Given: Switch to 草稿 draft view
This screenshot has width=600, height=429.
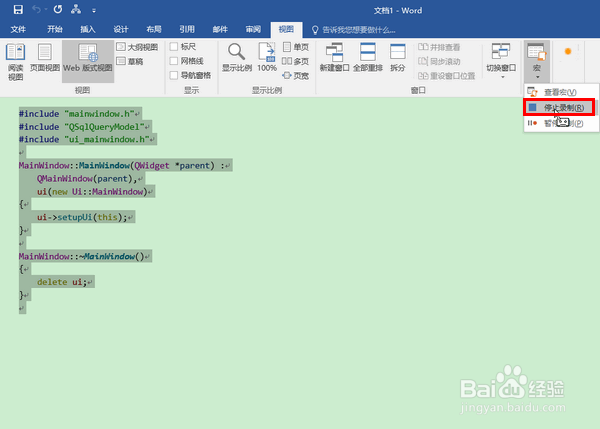Looking at the screenshot, I should (x=130, y=61).
